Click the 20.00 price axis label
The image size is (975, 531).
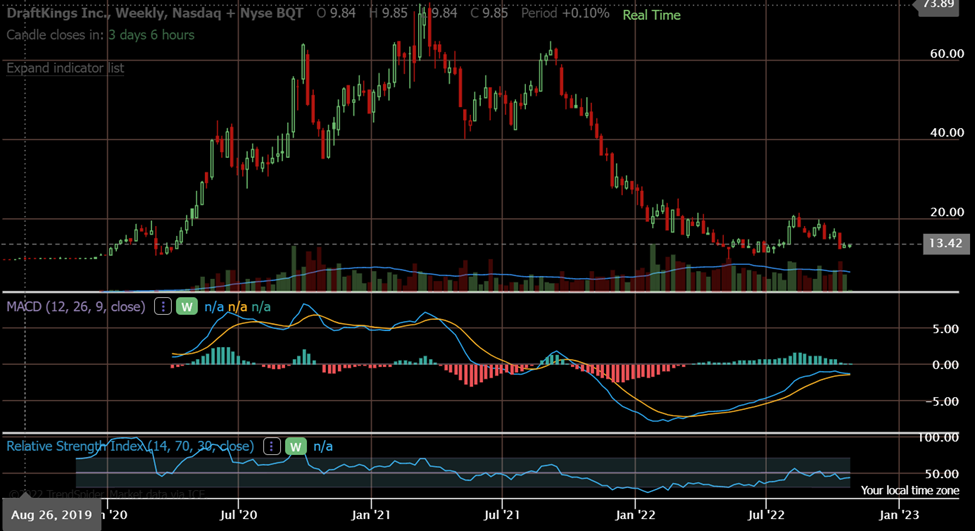(947, 212)
